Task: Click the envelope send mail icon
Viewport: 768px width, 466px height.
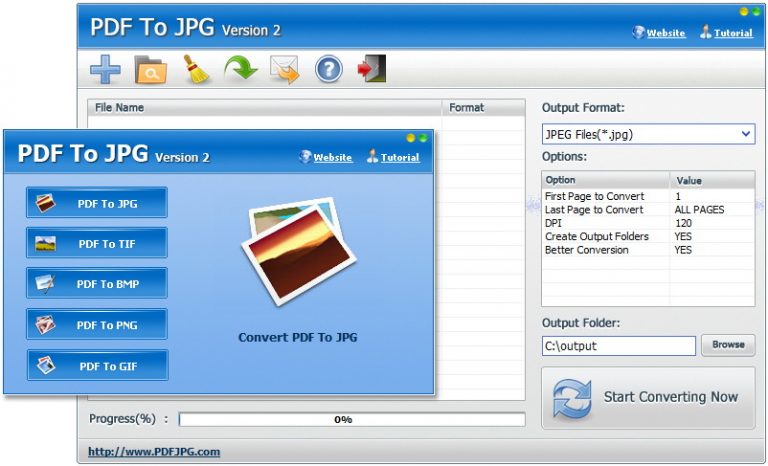Action: [x=285, y=70]
